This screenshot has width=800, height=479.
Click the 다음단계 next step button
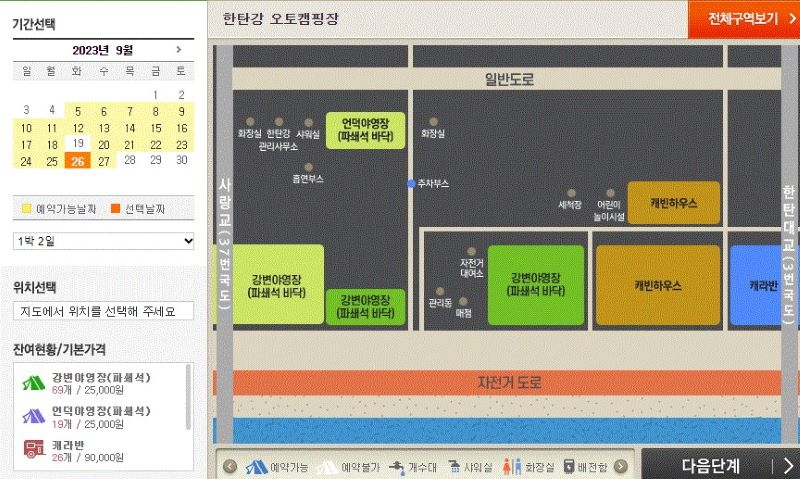720,464
